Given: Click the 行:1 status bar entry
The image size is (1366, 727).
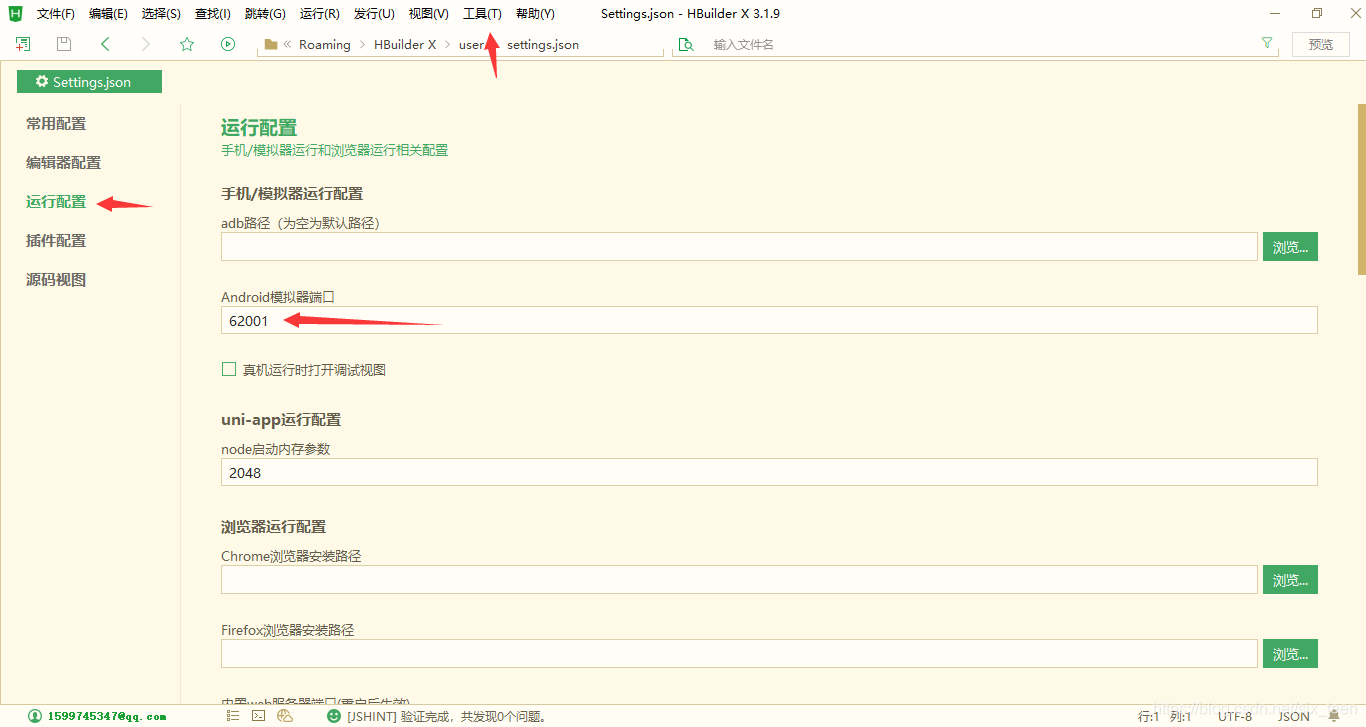Looking at the screenshot, I should 1149,716.
